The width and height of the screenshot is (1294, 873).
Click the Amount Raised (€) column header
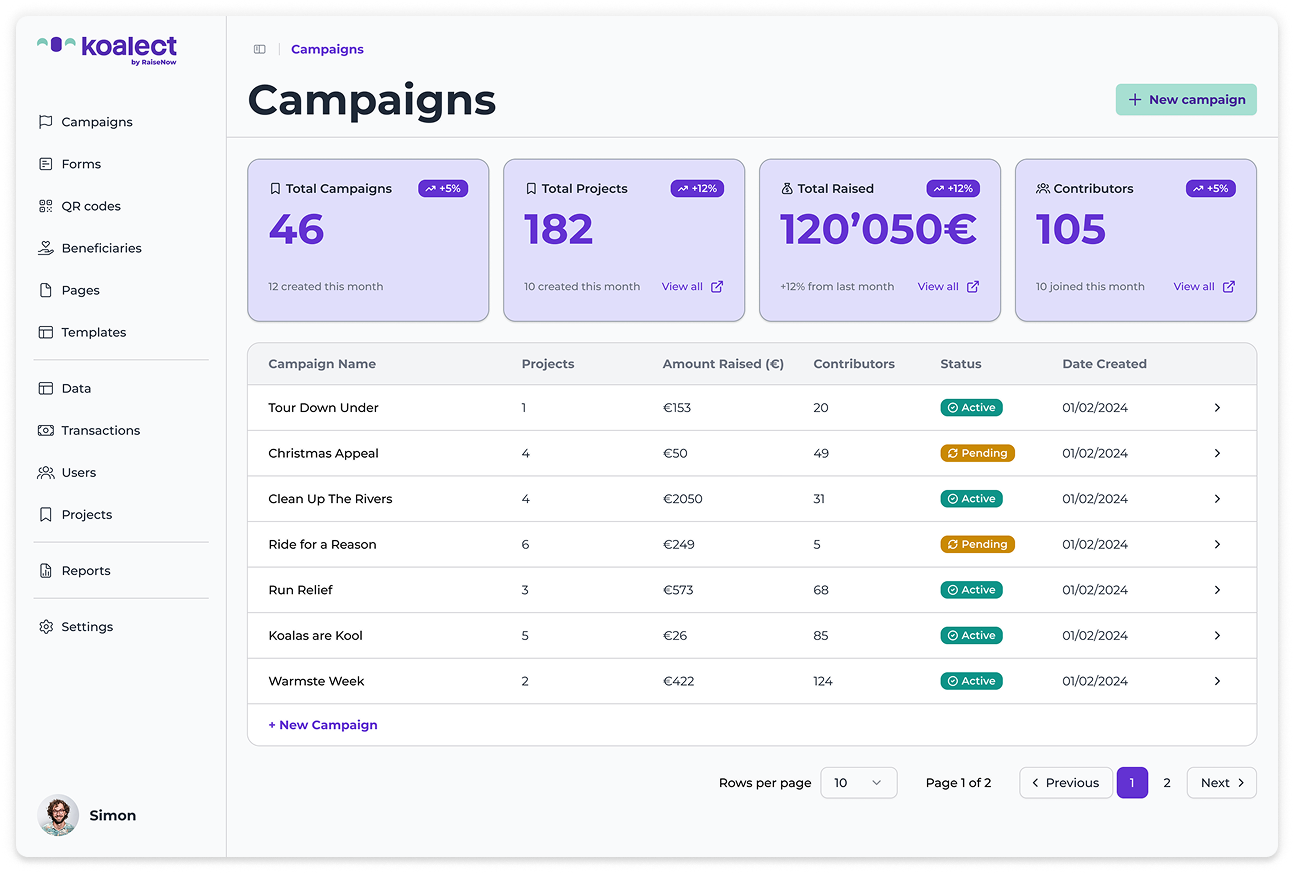click(723, 364)
